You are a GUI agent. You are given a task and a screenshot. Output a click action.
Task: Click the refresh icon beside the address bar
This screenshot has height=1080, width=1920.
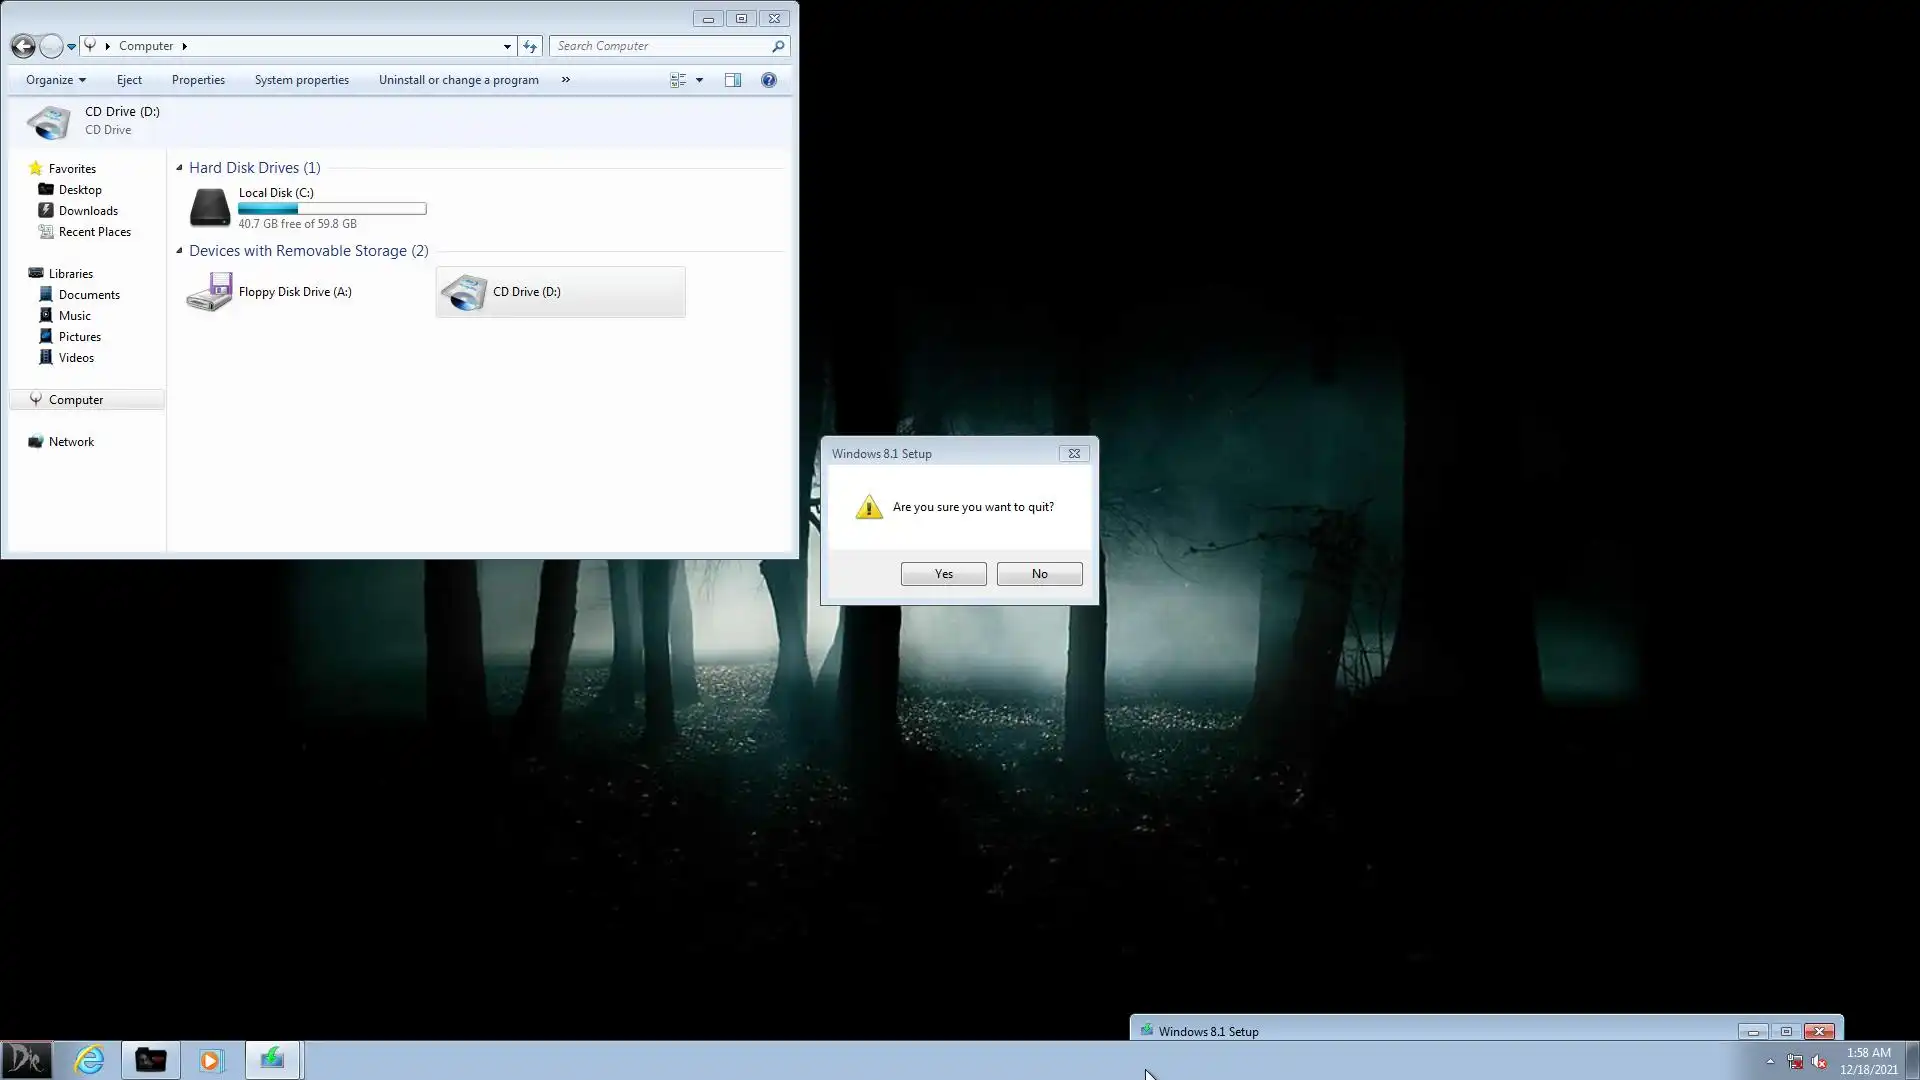[530, 46]
